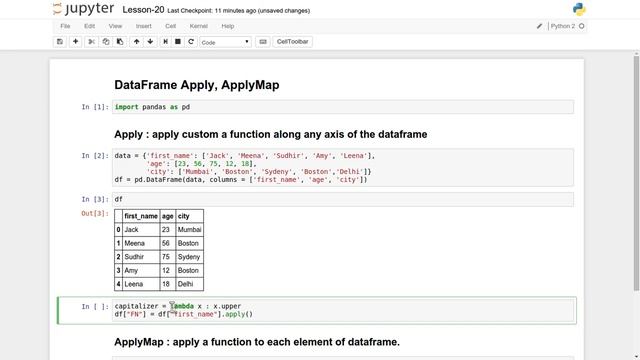Click into the import pandas cell
Viewport: 640px width, 360px height.
(343, 107)
